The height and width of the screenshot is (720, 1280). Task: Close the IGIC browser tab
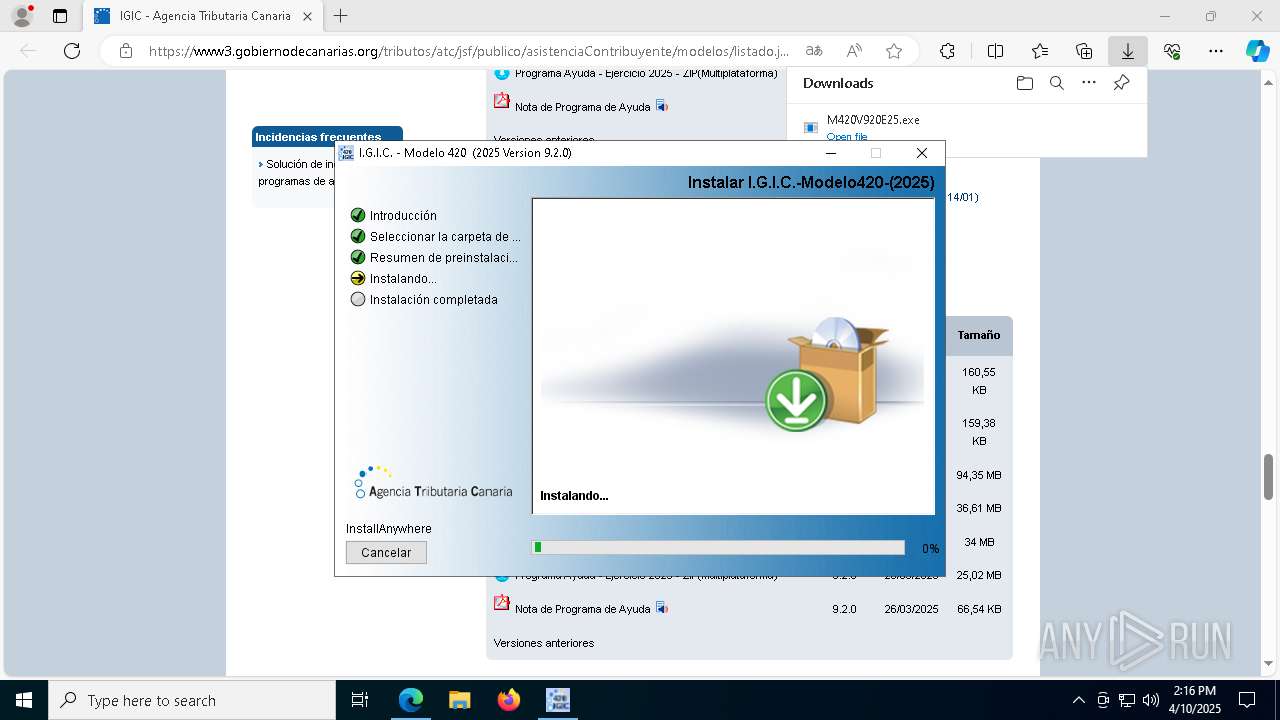click(x=308, y=16)
